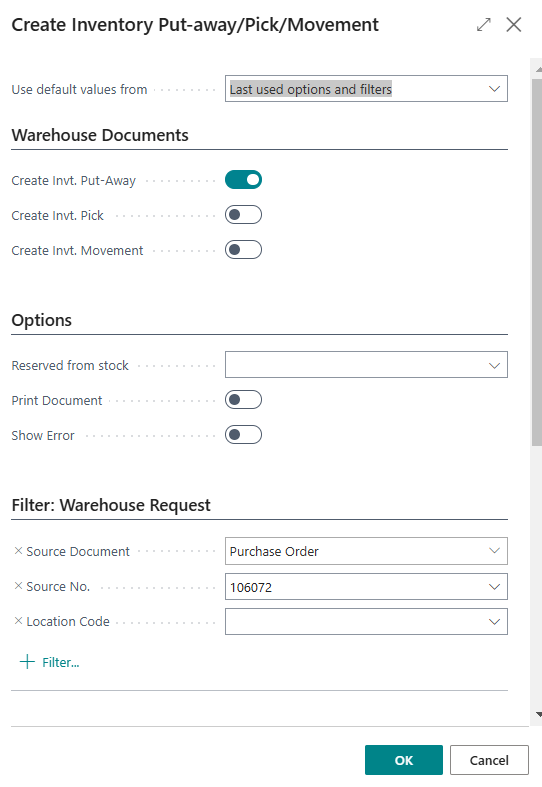Close the Create Inventory dialog
Viewport: 542px width, 787px height.
click(x=513, y=25)
